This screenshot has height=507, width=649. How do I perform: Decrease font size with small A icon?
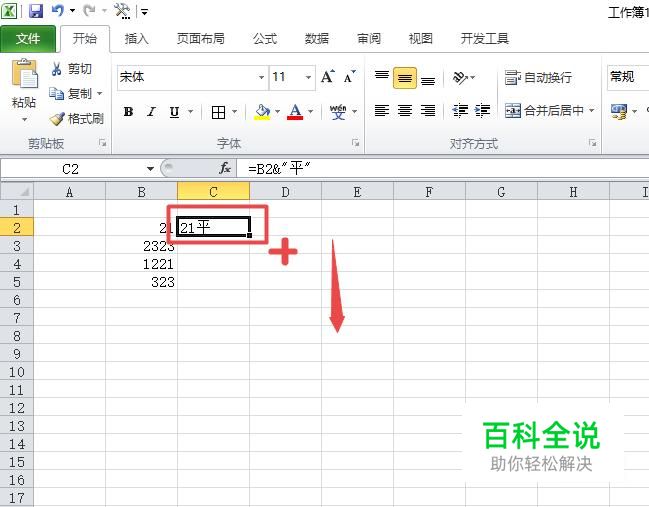pos(349,77)
